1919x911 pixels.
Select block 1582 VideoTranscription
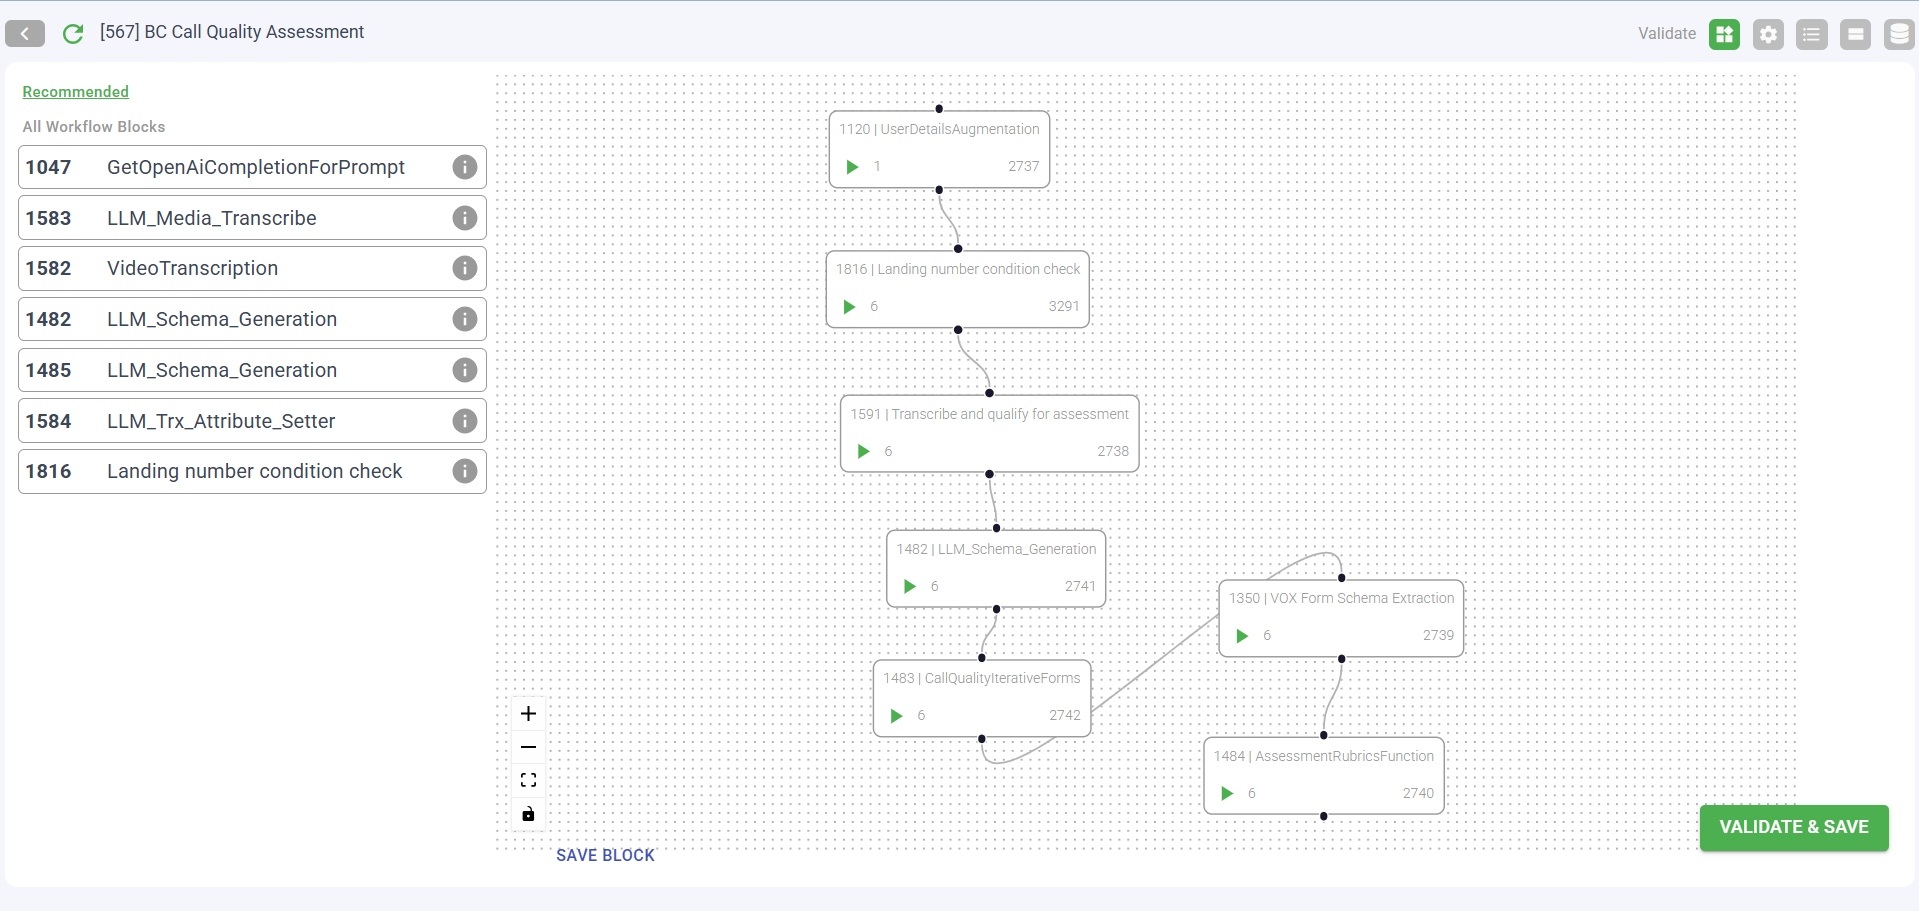click(x=252, y=268)
